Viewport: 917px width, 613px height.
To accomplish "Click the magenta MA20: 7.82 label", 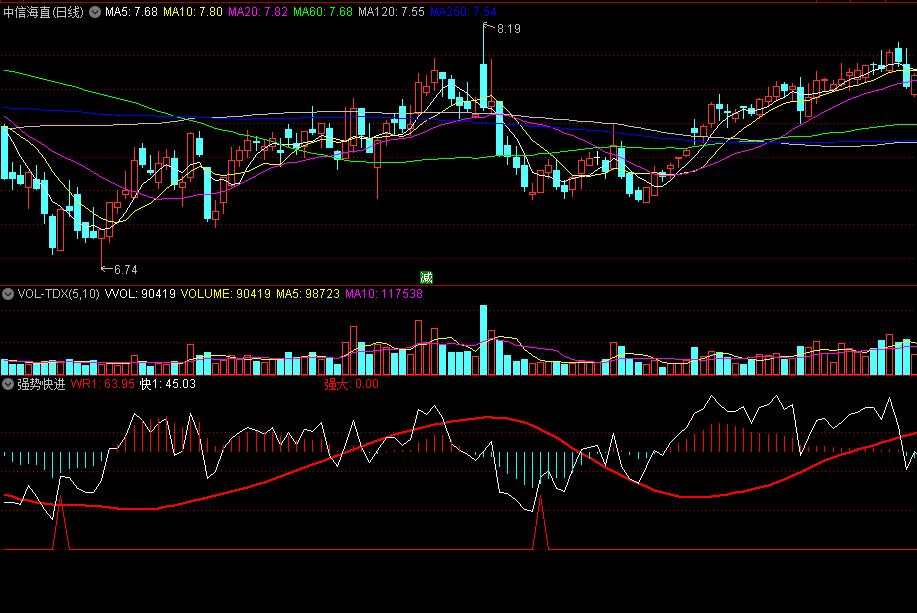I will (258, 12).
